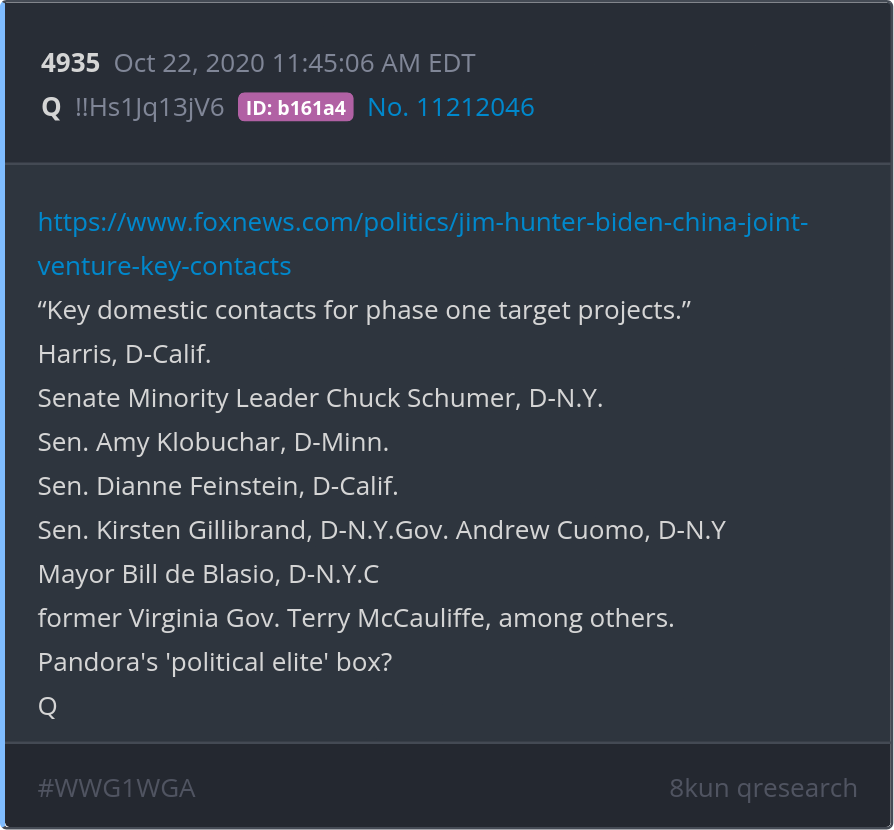The image size is (894, 830).
Task: Click the Mayor Bill de Blasio line
Action: click(x=208, y=574)
